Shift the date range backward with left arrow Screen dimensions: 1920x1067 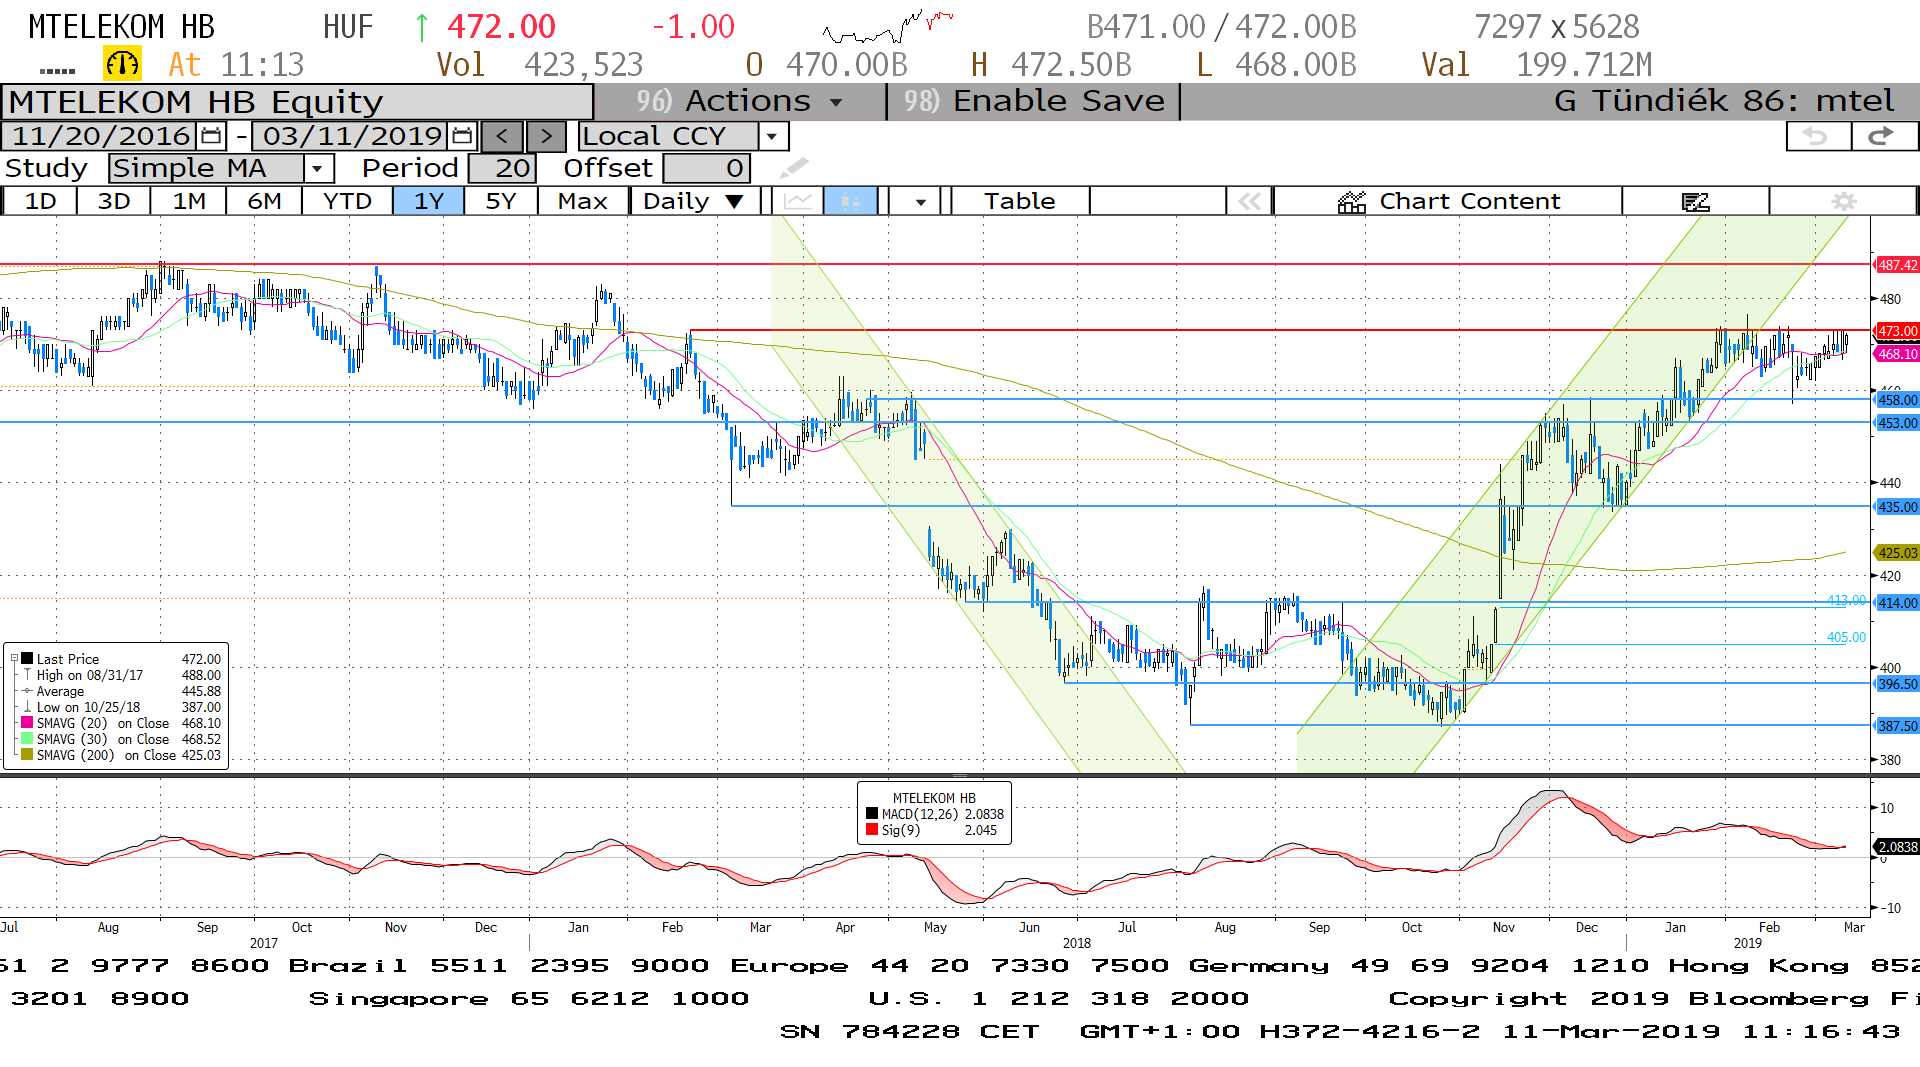pyautogui.click(x=502, y=136)
